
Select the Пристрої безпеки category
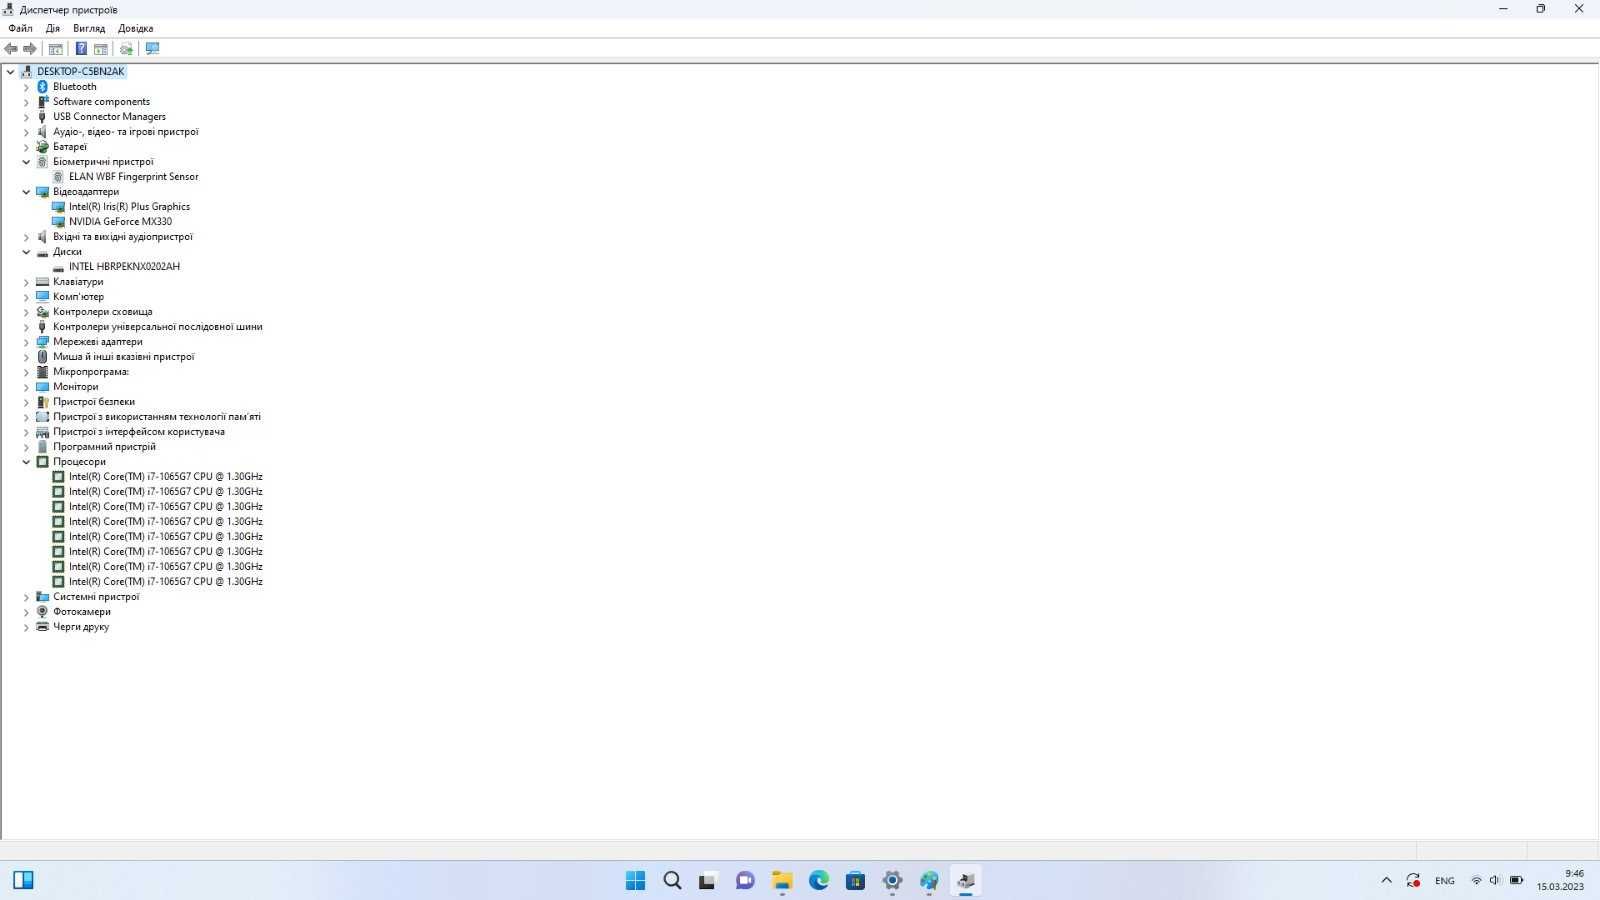(94, 401)
